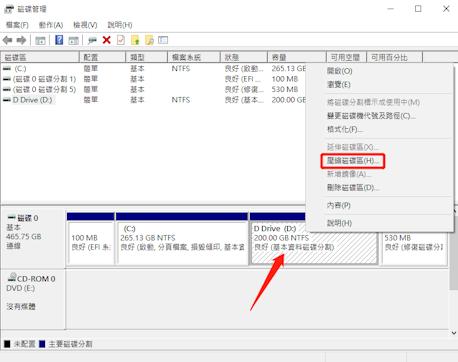
Task: Toggle the action pane toolbar icon
Action: point(73,40)
